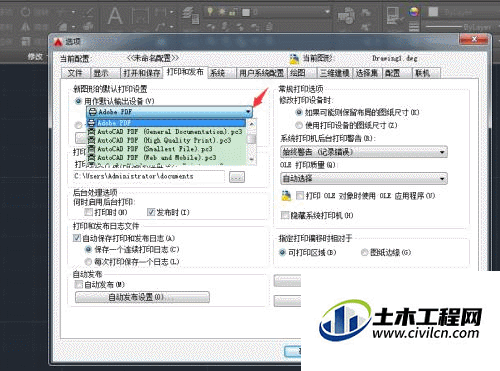Image resolution: width=500 pixels, height=371 pixels.
Task: Click the device list scroll-down arrow
Action: coord(252,159)
